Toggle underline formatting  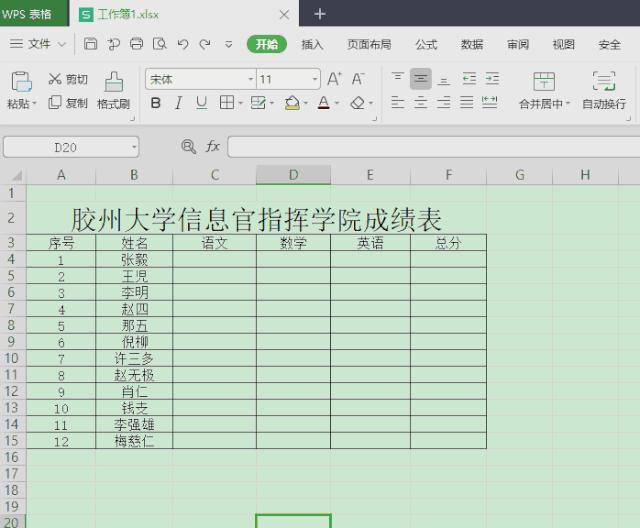[x=201, y=103]
